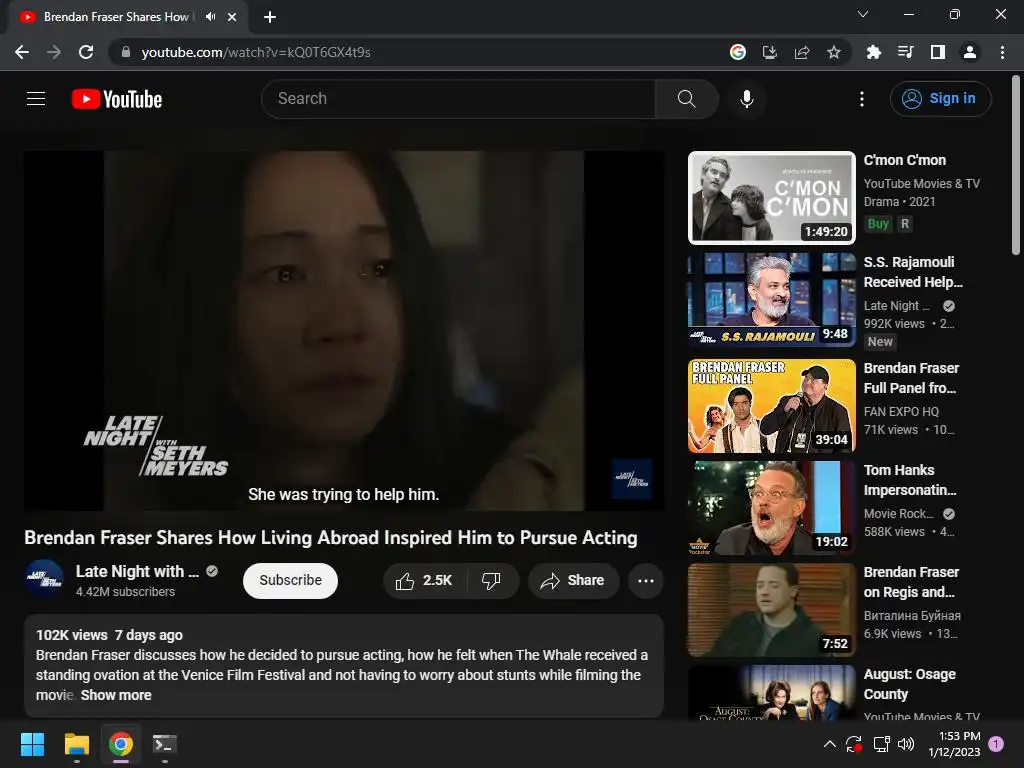Dislike the video with thumbs down
The width and height of the screenshot is (1024, 768).
(491, 581)
